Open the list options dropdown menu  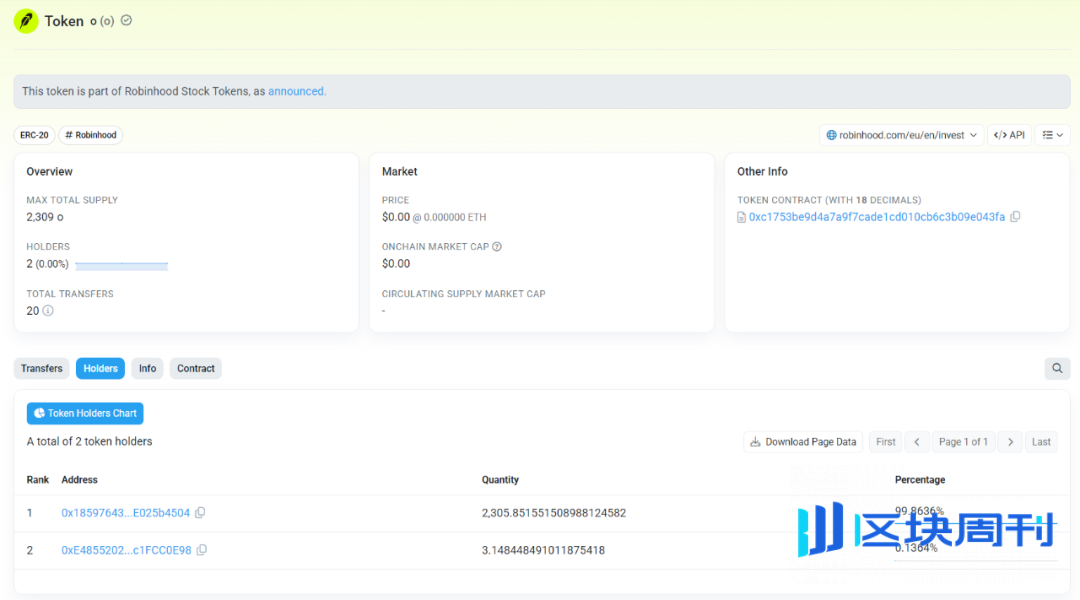(x=1052, y=135)
